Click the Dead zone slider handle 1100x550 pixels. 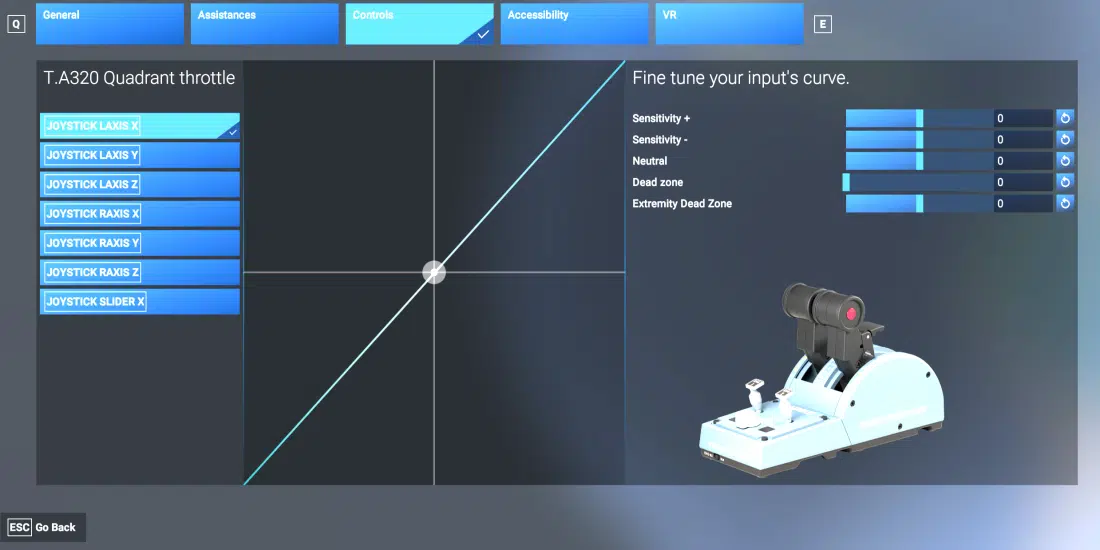click(x=846, y=183)
